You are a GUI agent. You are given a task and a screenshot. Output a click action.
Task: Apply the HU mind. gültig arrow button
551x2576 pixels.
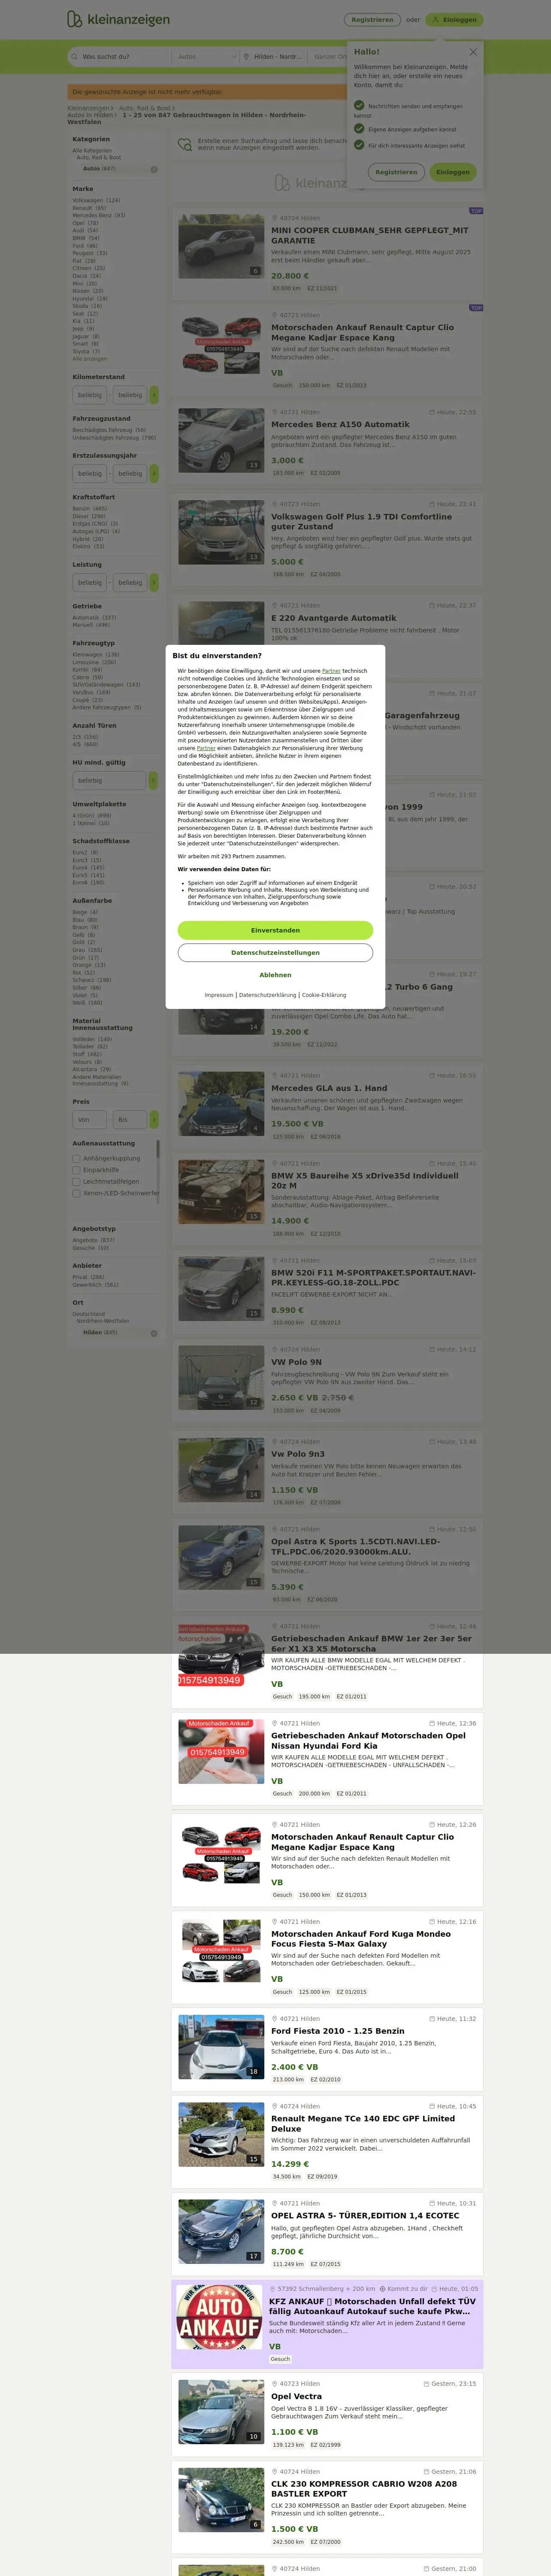(x=154, y=780)
